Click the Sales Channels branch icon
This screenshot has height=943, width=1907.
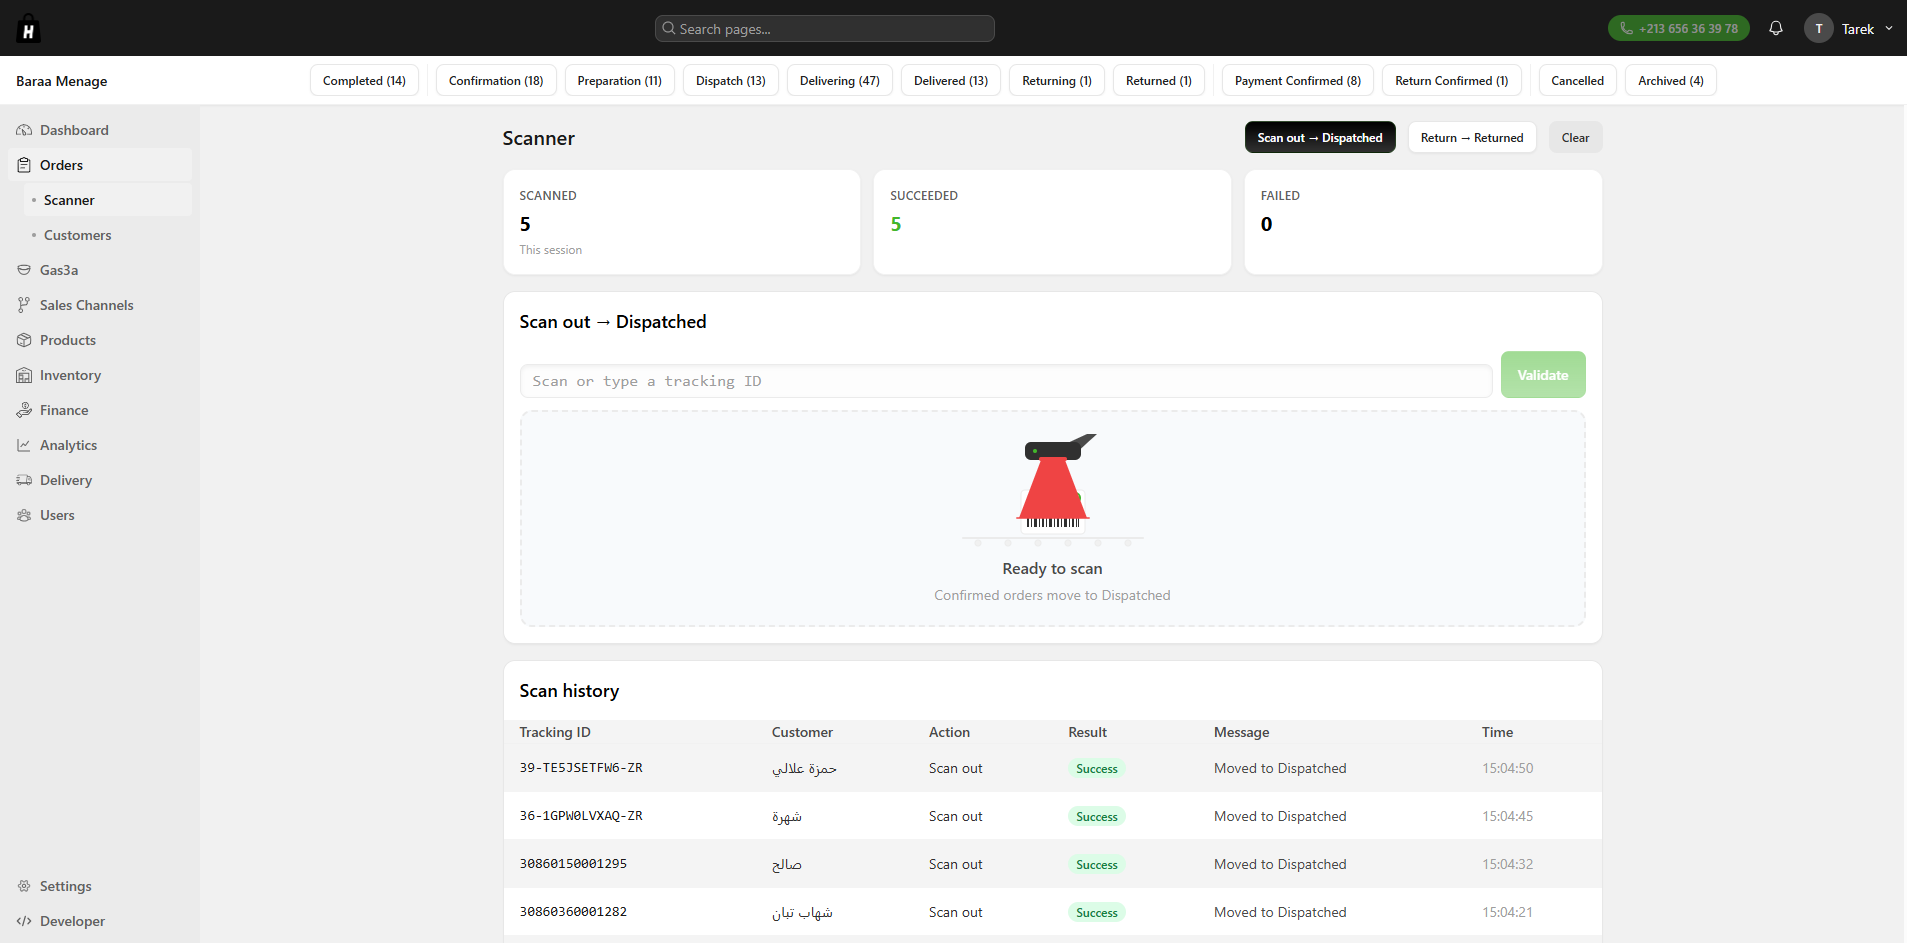click(x=24, y=305)
